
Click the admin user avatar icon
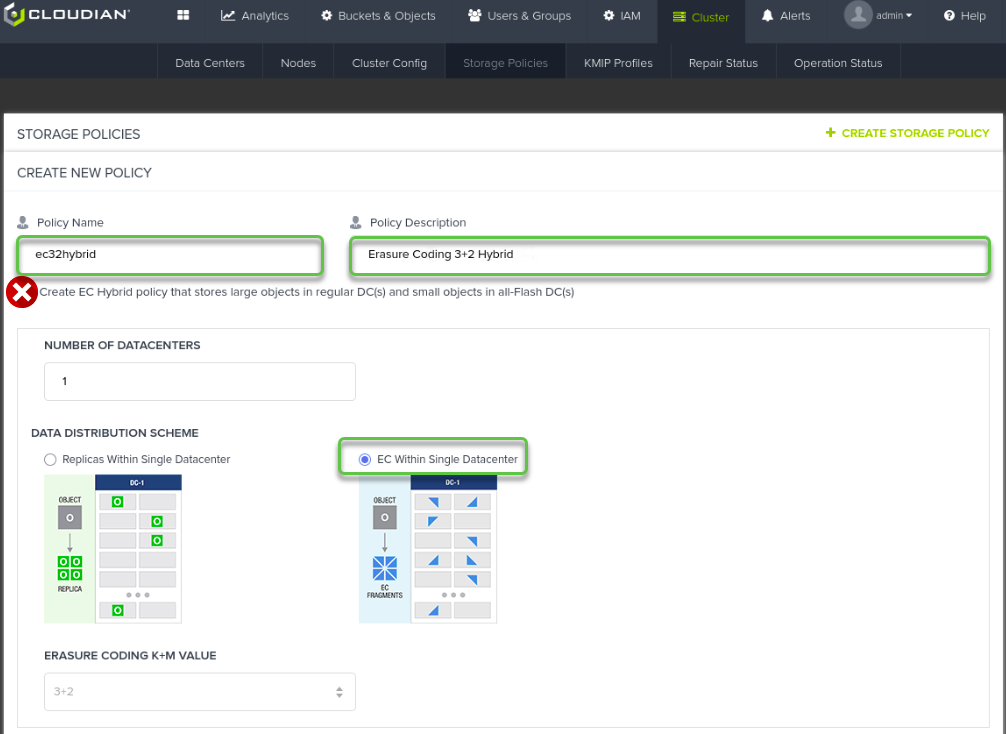[x=858, y=15]
